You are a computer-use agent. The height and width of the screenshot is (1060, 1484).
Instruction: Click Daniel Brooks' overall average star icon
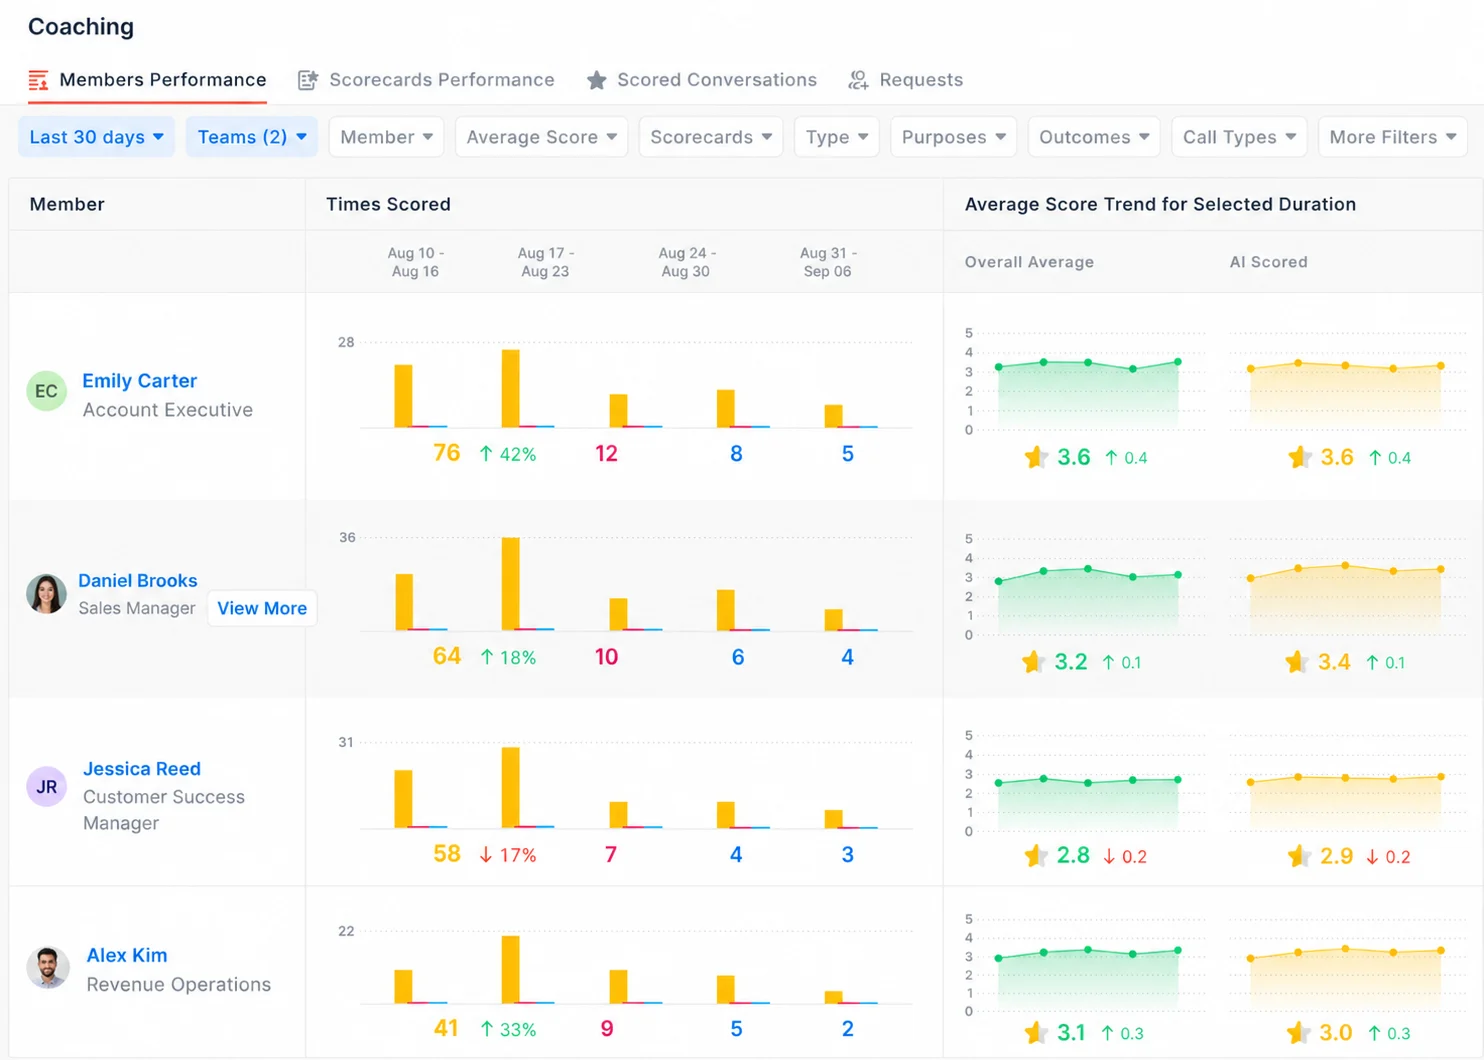(x=1033, y=662)
